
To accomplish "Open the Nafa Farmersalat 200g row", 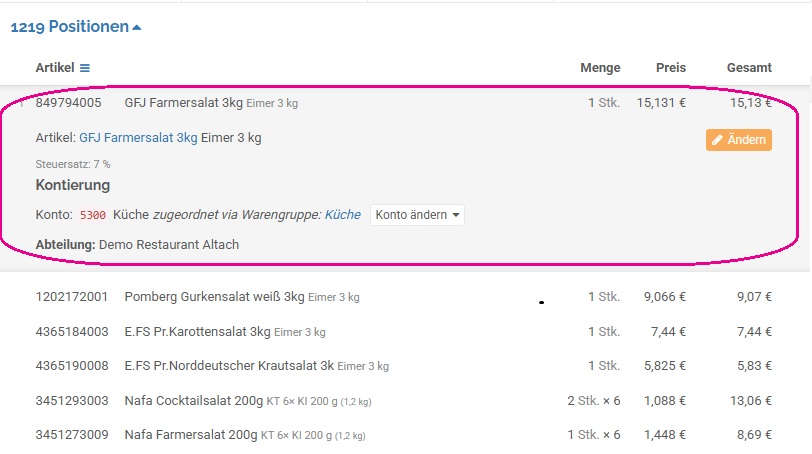I will coord(404,435).
